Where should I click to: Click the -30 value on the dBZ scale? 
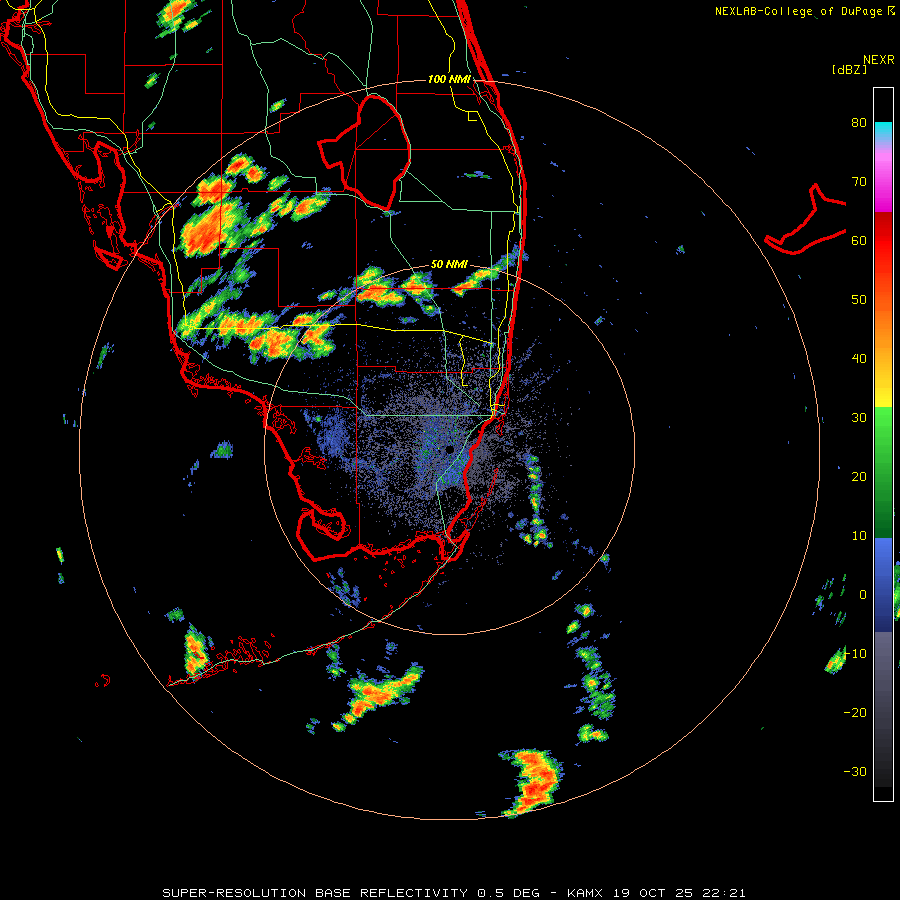[x=855, y=771]
